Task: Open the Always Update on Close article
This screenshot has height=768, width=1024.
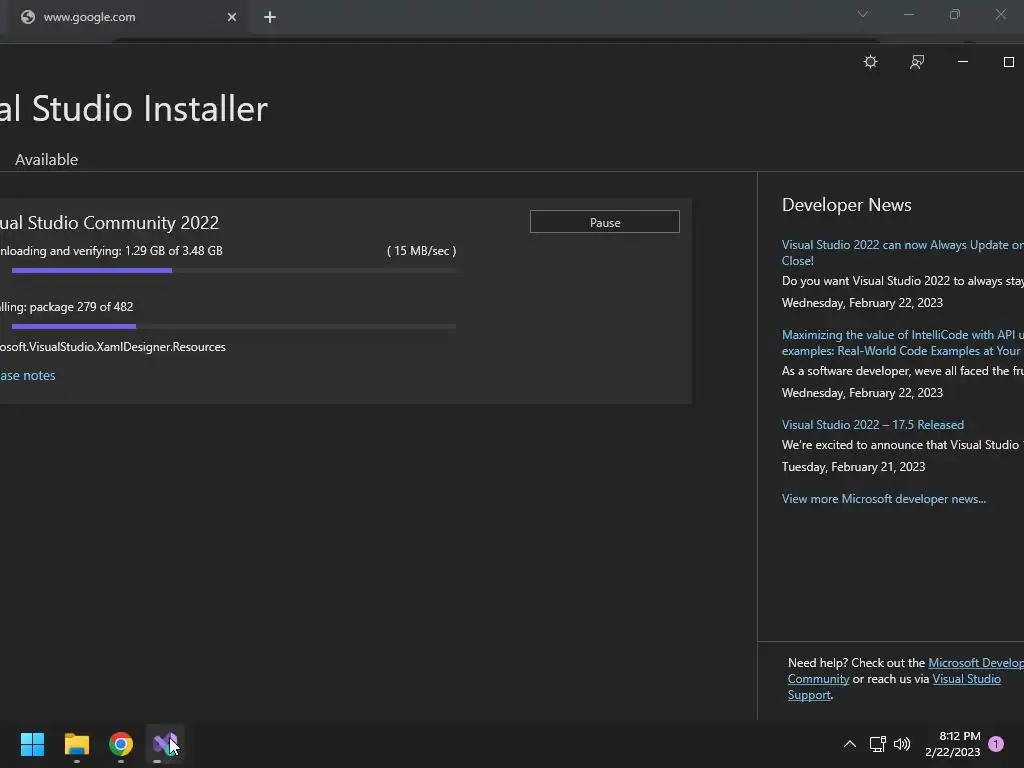Action: pyautogui.click(x=903, y=253)
